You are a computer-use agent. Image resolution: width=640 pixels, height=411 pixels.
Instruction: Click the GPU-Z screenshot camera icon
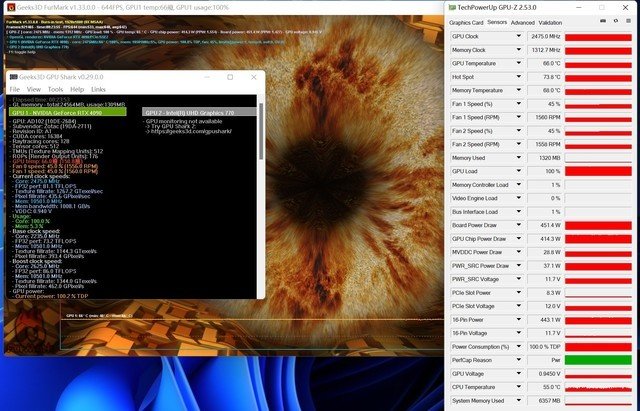tap(603, 21)
